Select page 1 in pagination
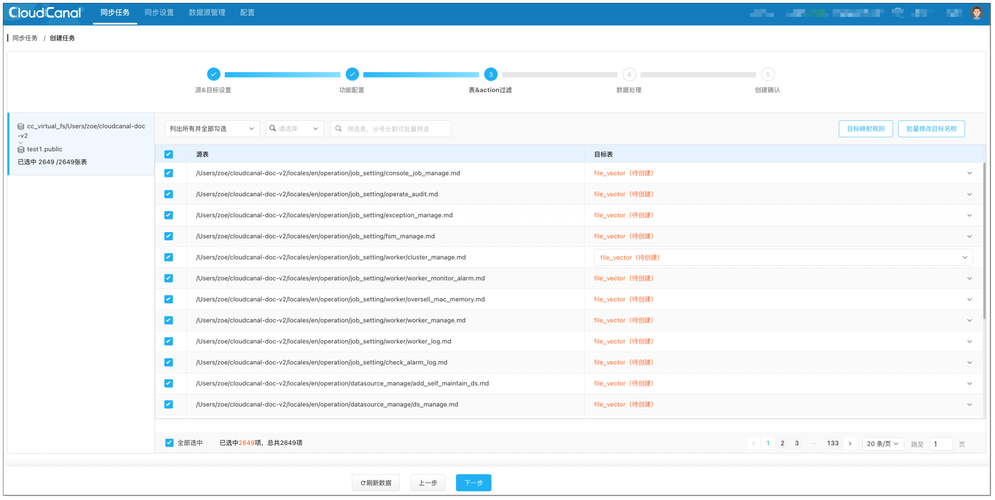Viewport: 995px width, 500px height. 768,444
